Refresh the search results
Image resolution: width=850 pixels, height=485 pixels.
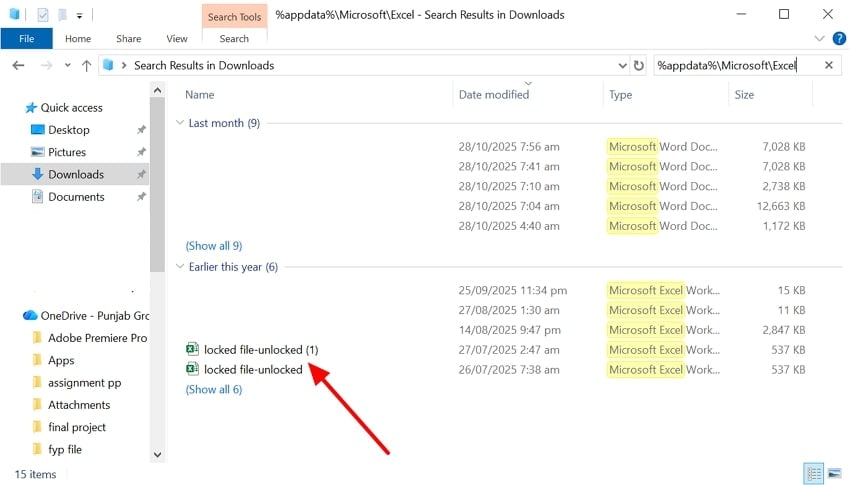[639, 66]
